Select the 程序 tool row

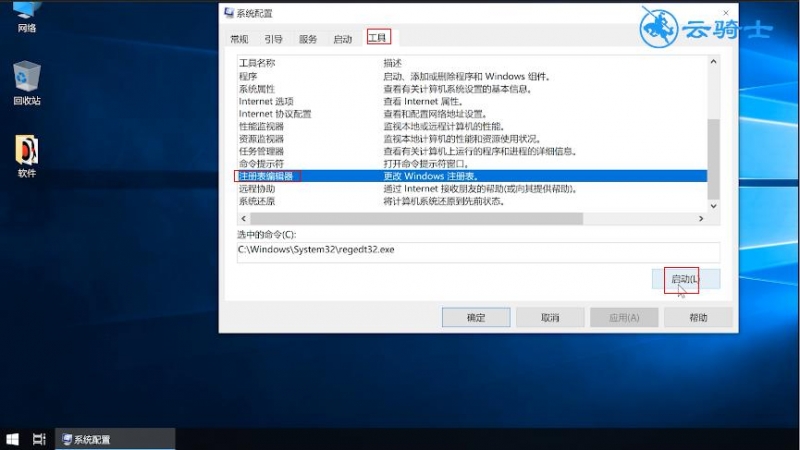[472, 77]
